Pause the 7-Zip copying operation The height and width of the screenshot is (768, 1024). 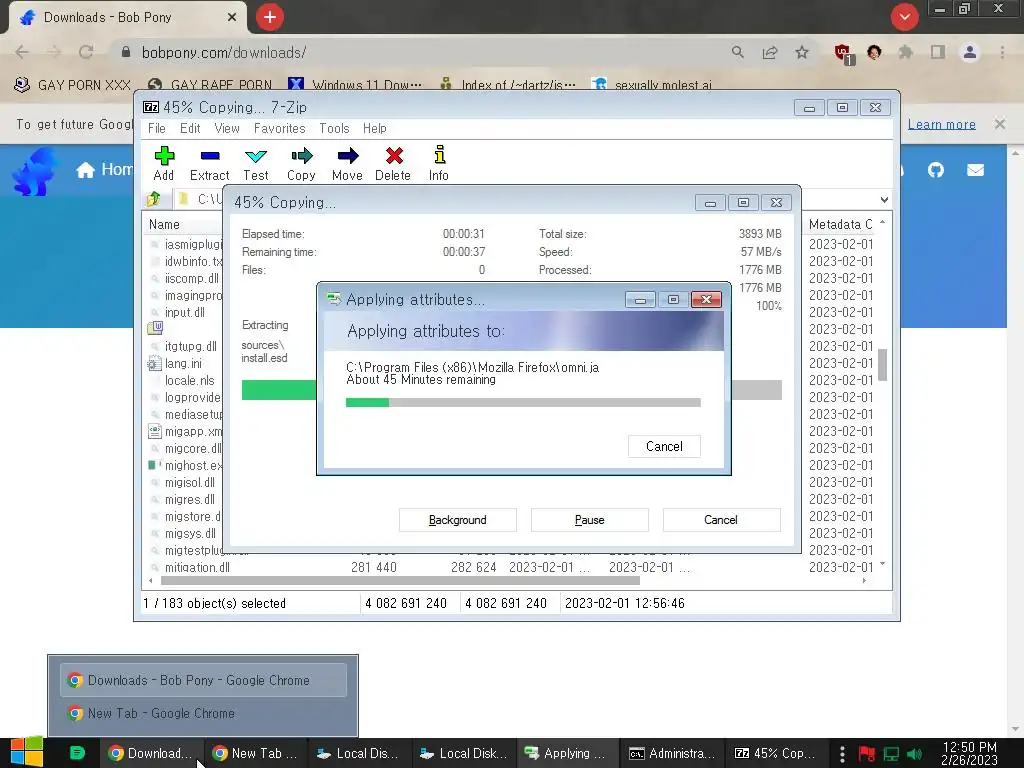[x=590, y=520]
